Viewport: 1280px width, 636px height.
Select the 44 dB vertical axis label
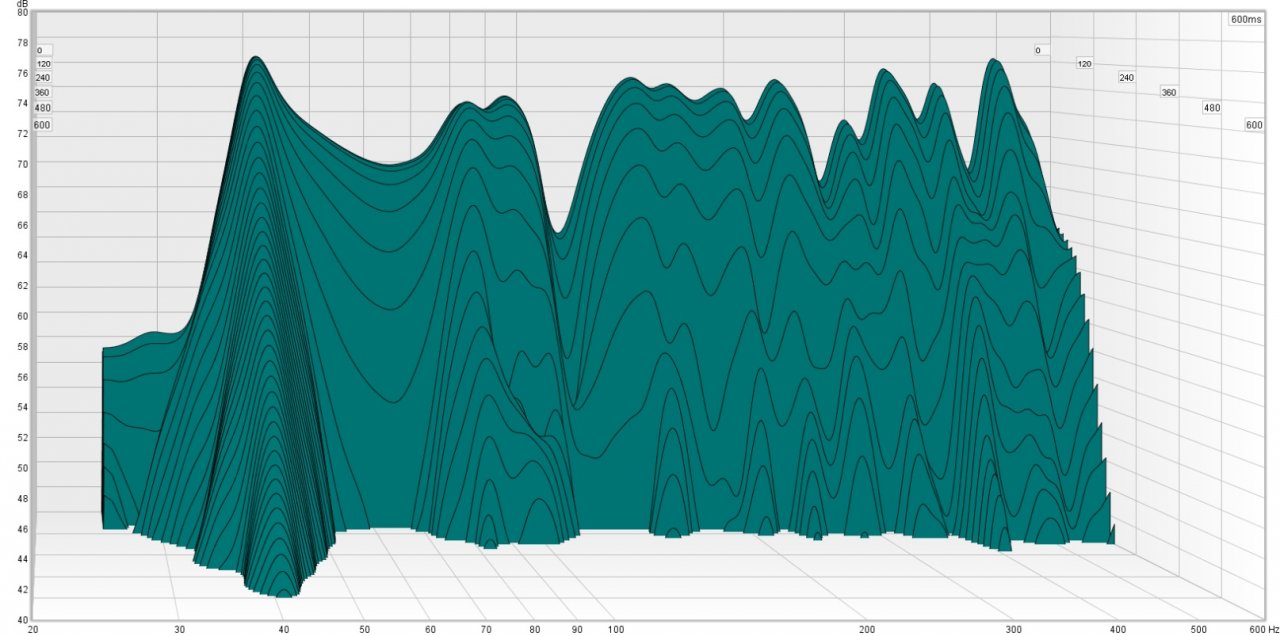pyautogui.click(x=22, y=558)
